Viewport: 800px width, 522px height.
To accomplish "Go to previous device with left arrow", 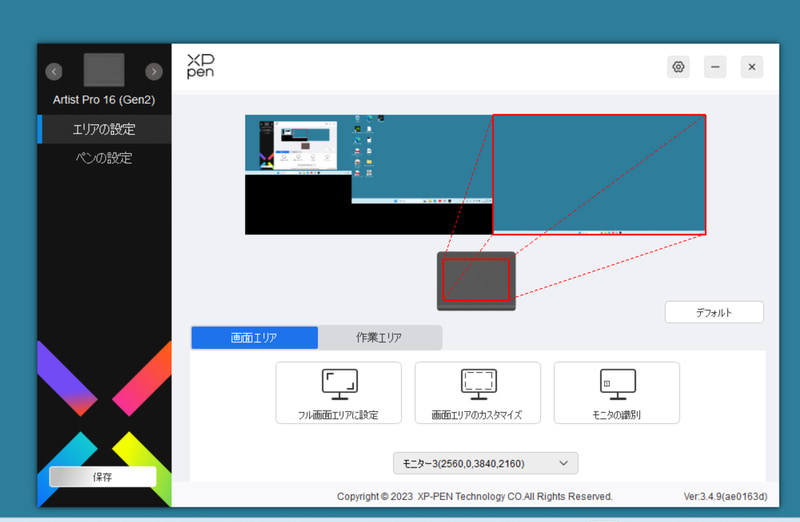I will [54, 71].
